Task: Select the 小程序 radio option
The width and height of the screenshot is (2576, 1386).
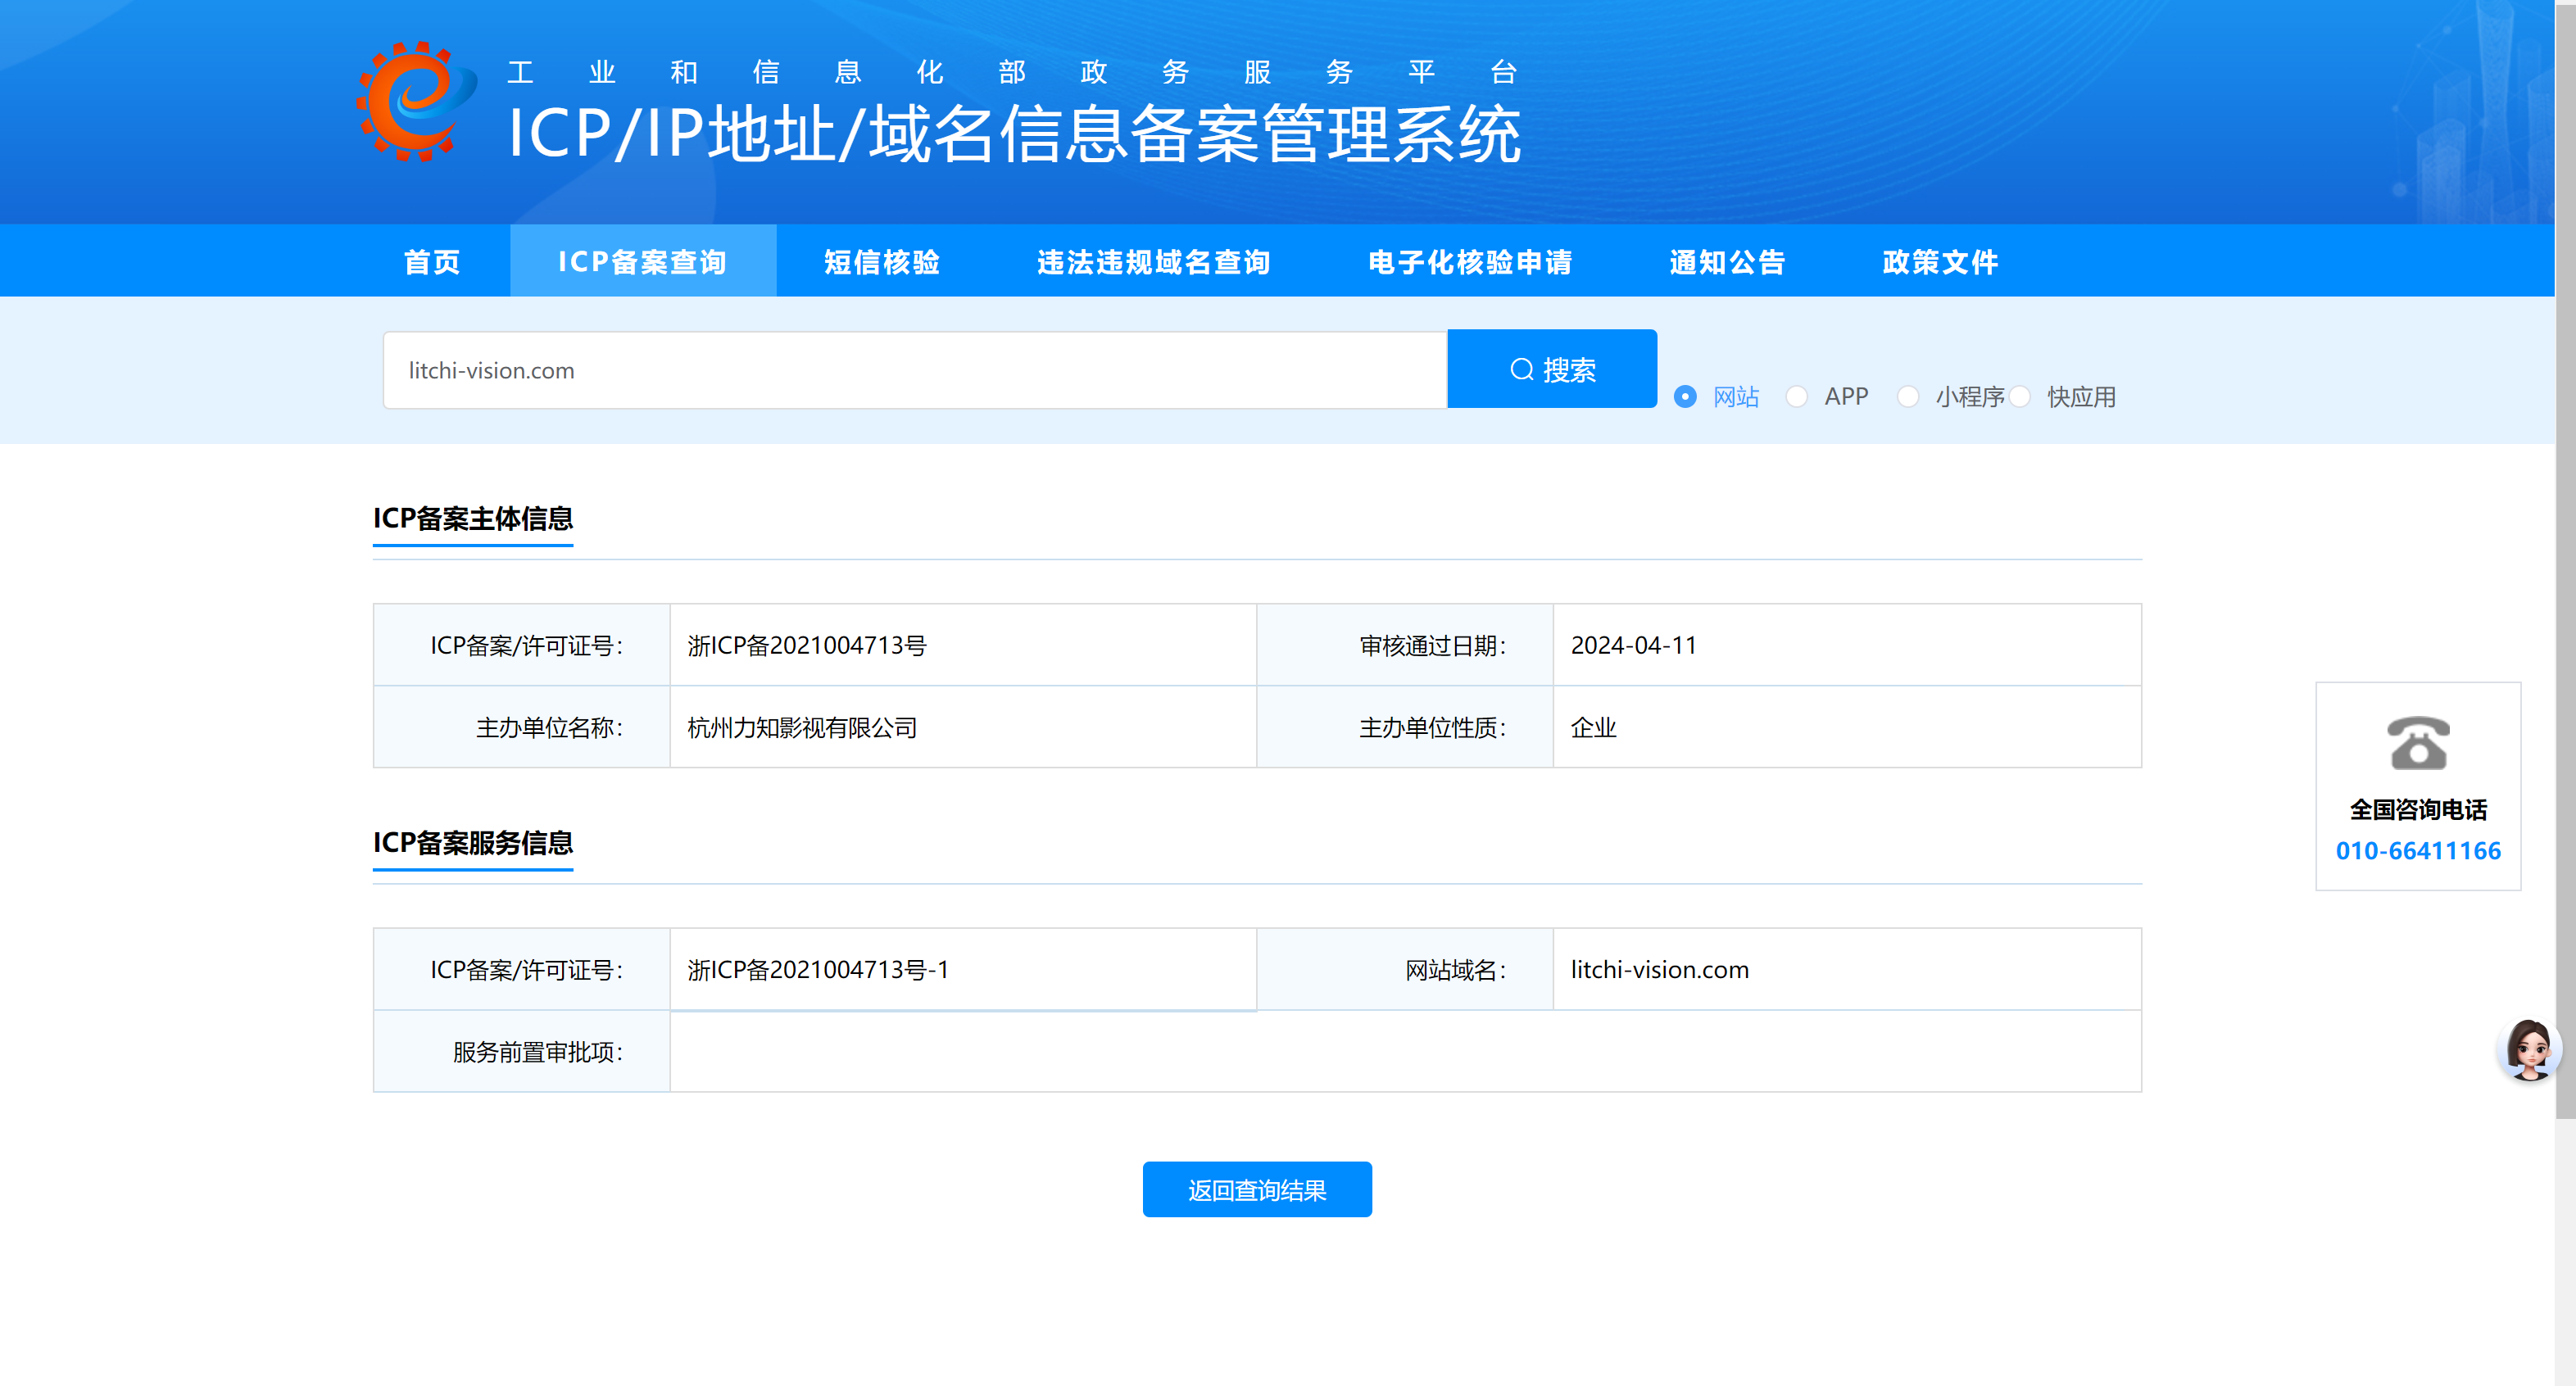Action: click(1908, 397)
